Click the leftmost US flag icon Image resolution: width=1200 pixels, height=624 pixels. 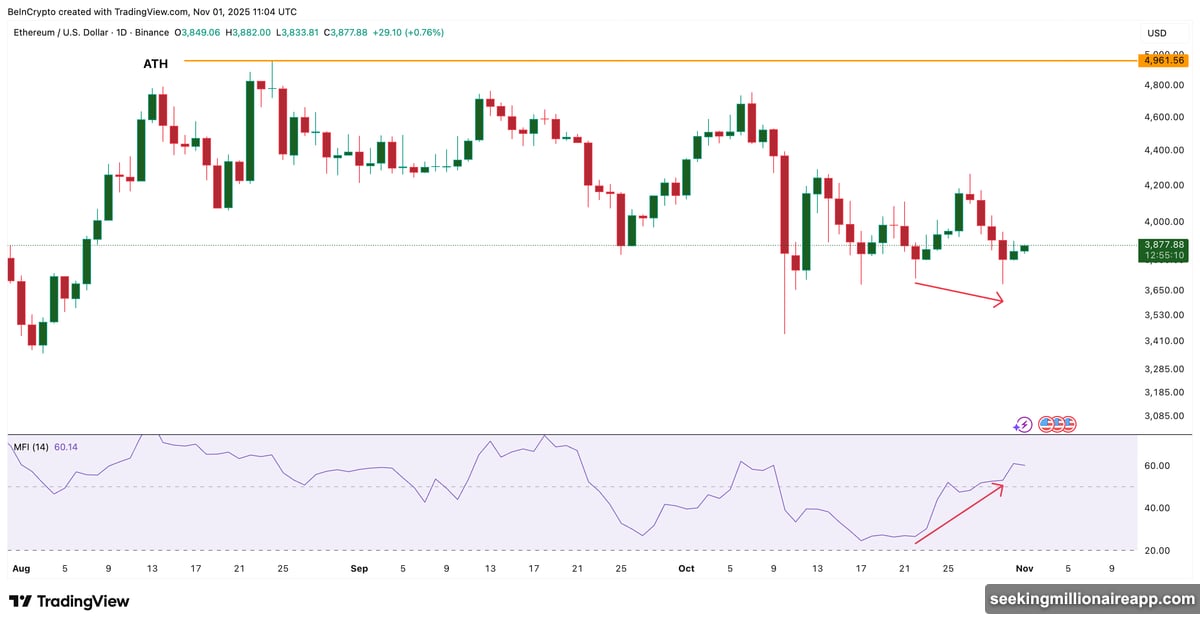pyautogui.click(x=1048, y=424)
